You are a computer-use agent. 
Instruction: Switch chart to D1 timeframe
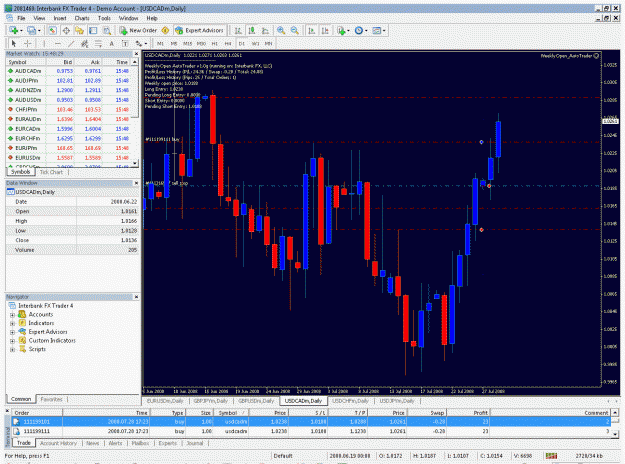click(242, 43)
